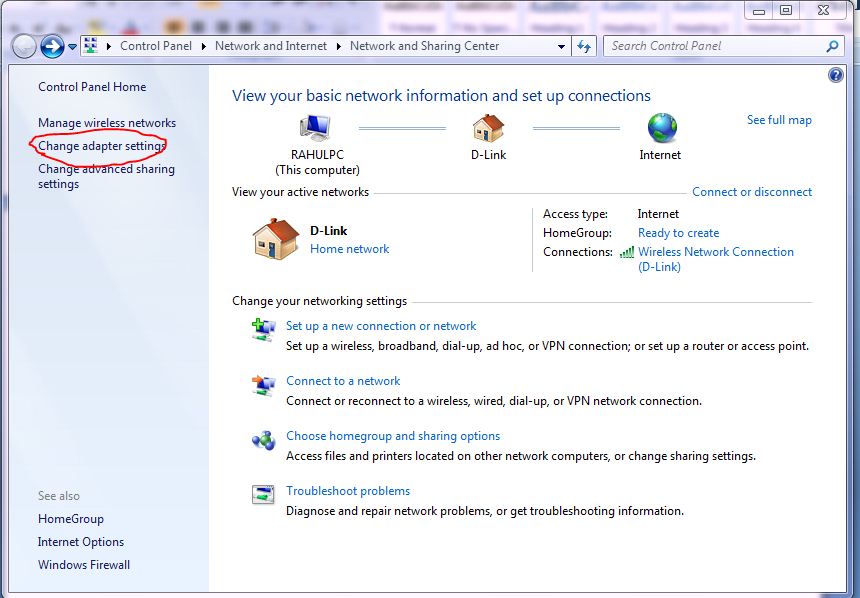Click the Set up a new connection icon
Viewport: 860px width, 598px height.
click(x=263, y=330)
